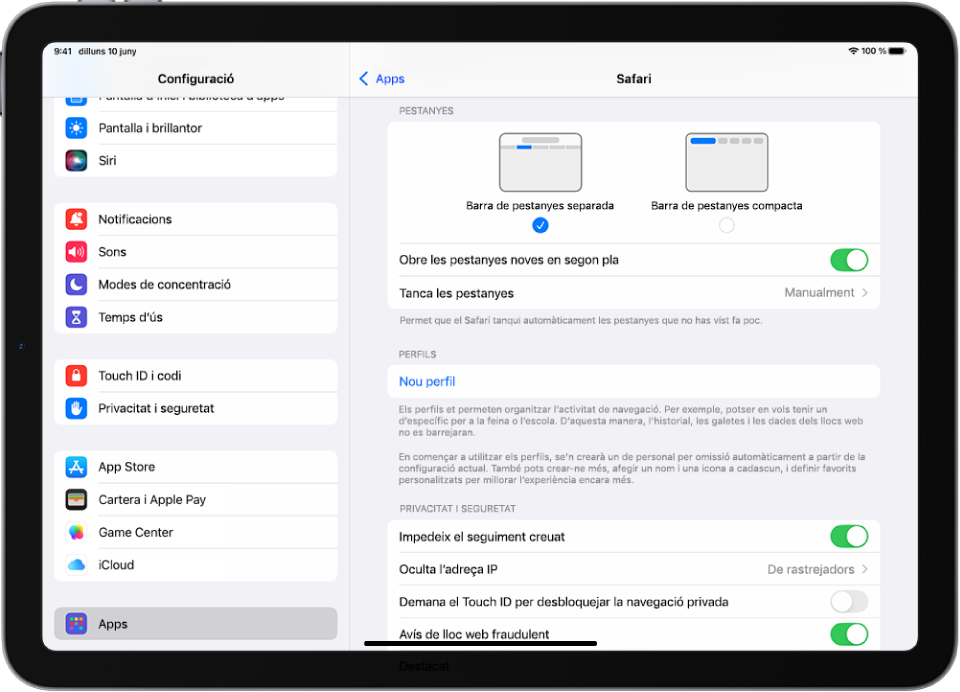Toggle Obre les pestanyes noves en segon pla

pos(849,260)
